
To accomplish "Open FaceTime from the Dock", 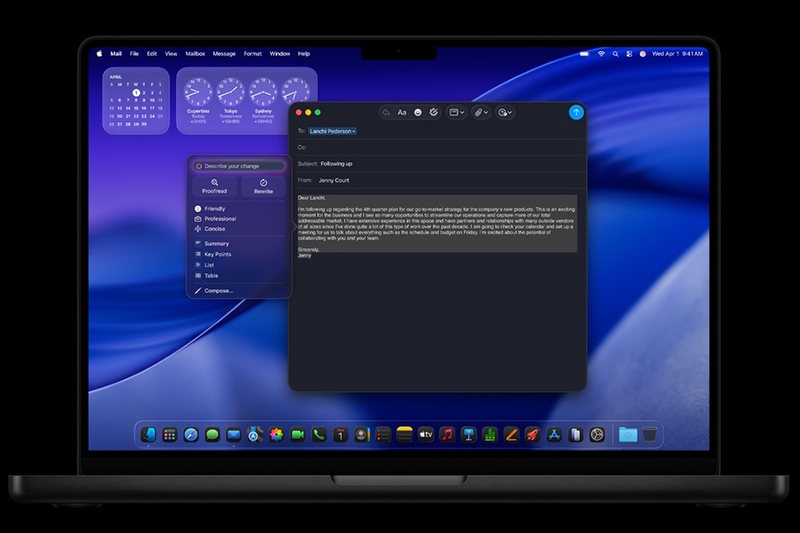I will 298,435.
